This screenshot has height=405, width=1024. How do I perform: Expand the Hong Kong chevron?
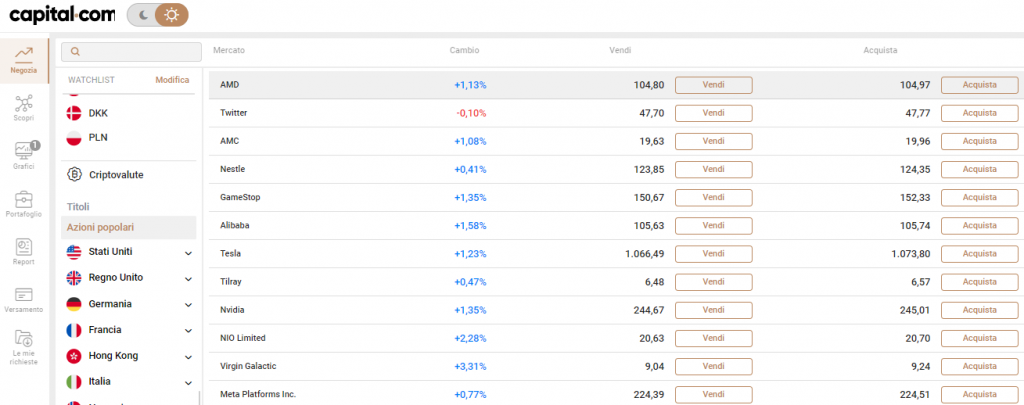coord(188,357)
